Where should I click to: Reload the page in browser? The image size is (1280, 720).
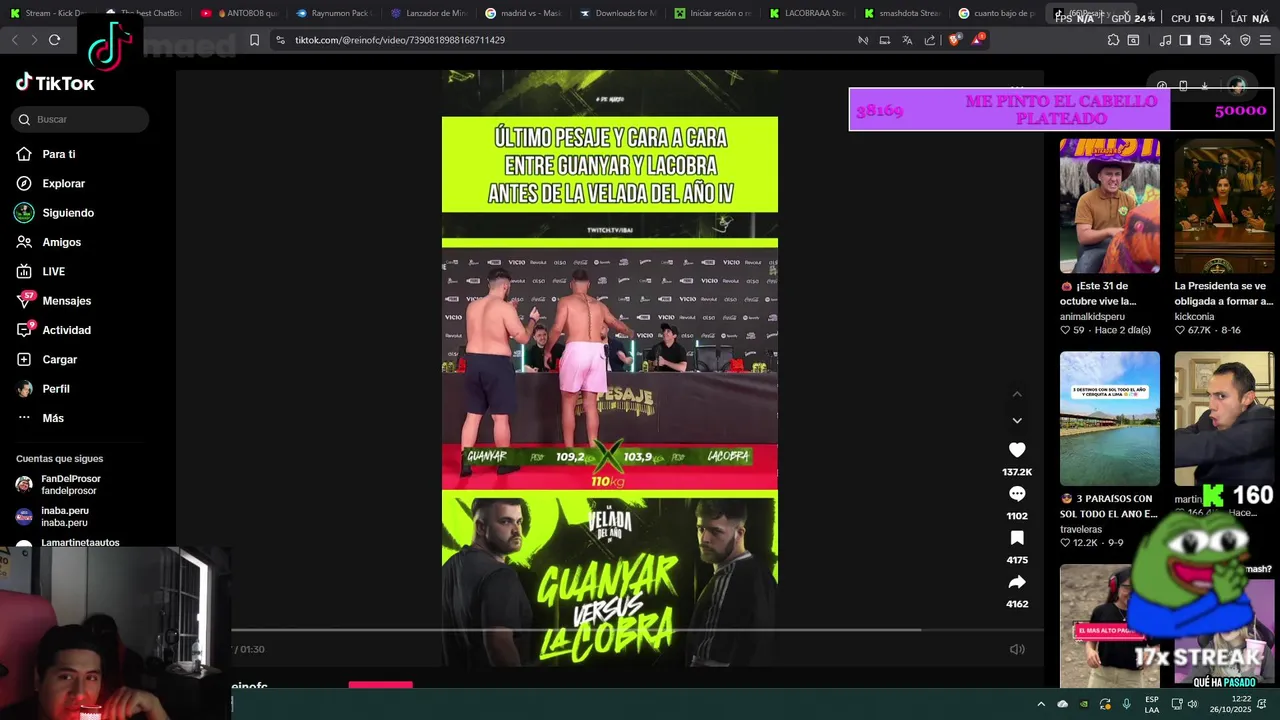pyautogui.click(x=54, y=40)
